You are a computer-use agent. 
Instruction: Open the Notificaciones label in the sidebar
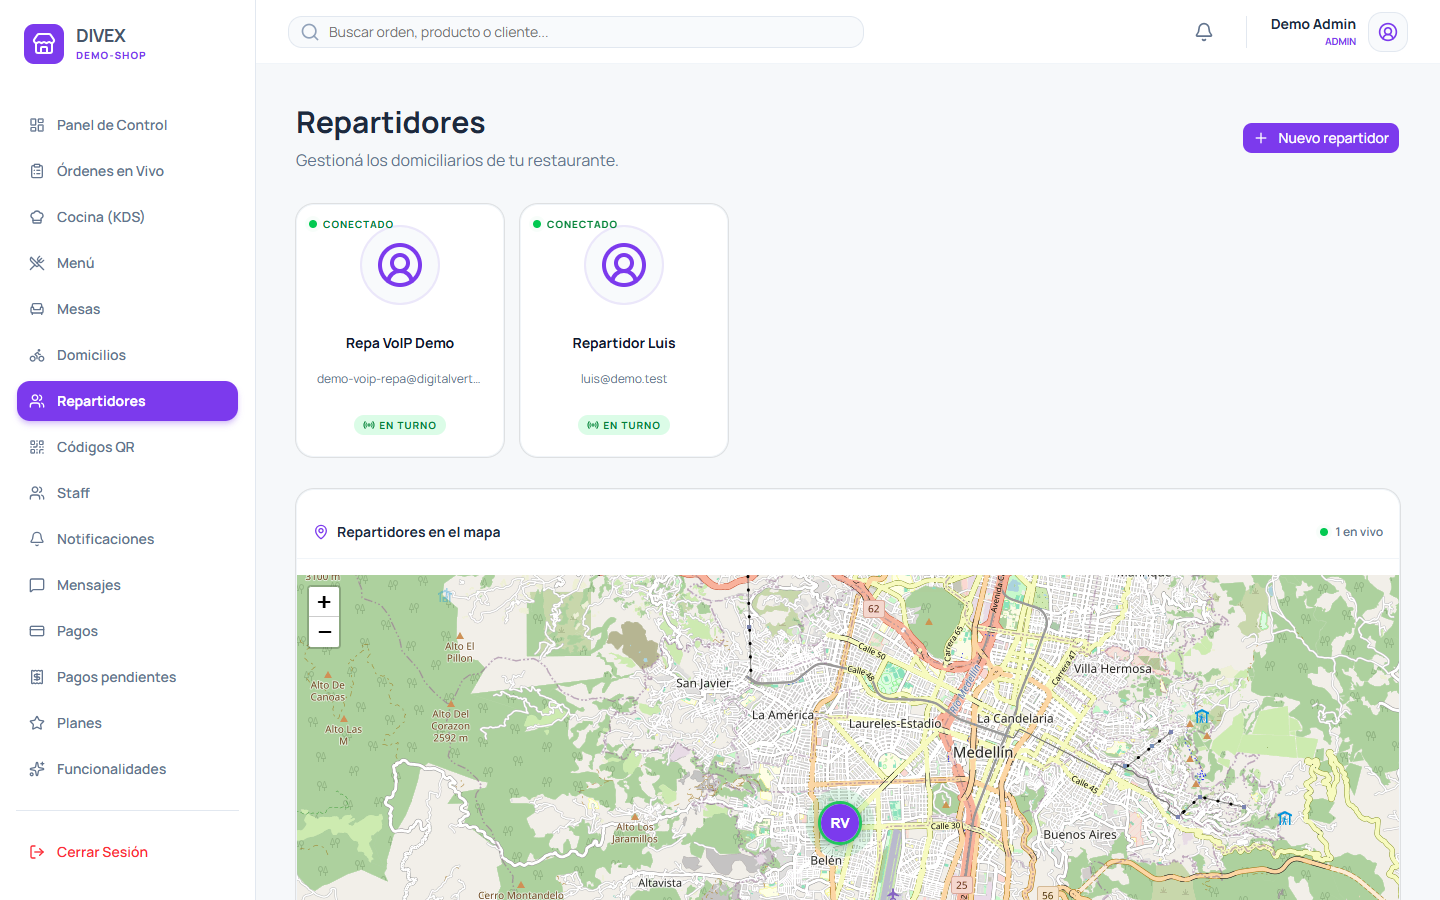click(105, 539)
